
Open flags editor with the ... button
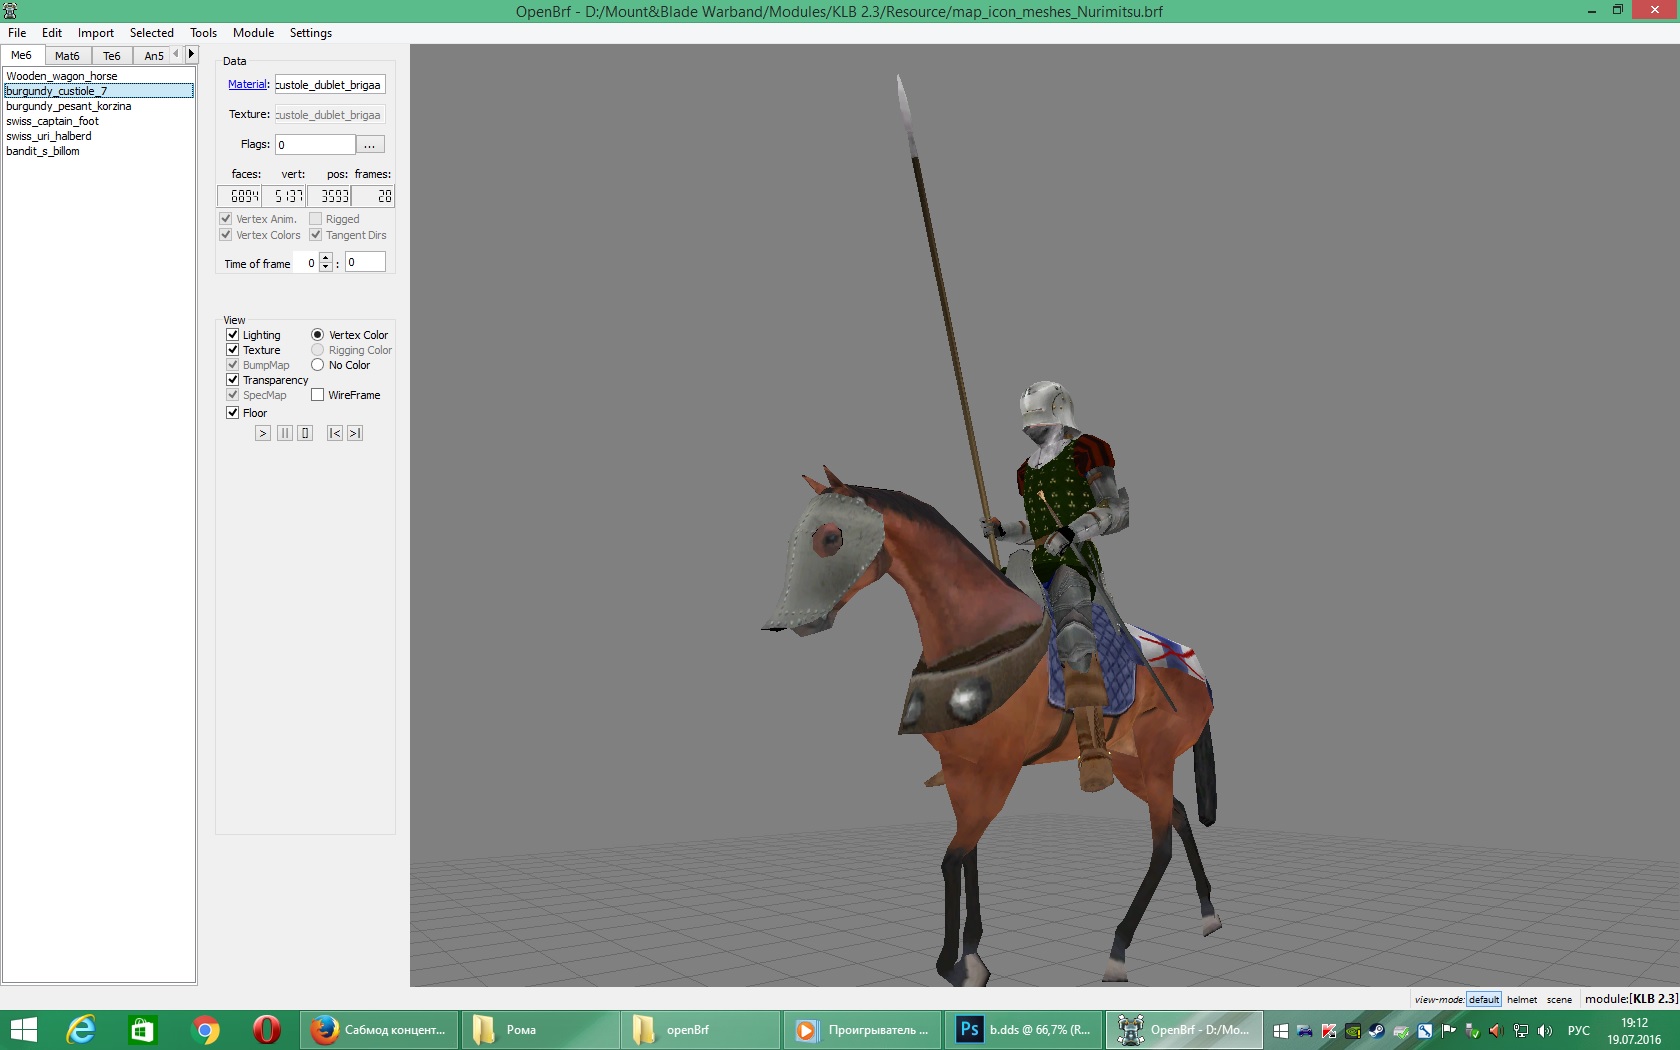click(x=370, y=145)
